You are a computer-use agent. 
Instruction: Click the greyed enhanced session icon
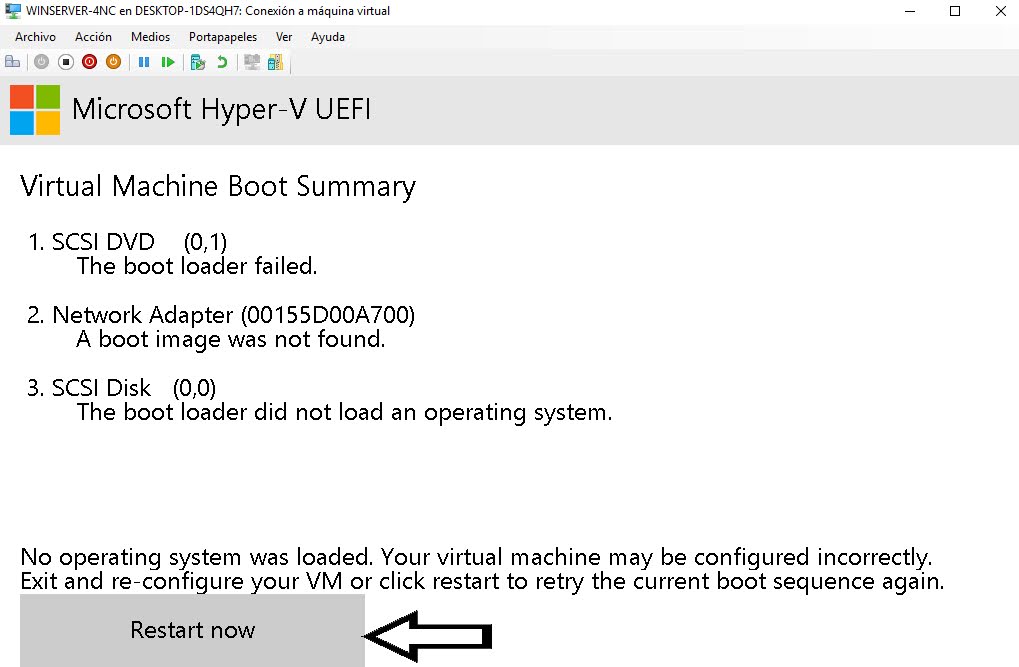click(252, 62)
